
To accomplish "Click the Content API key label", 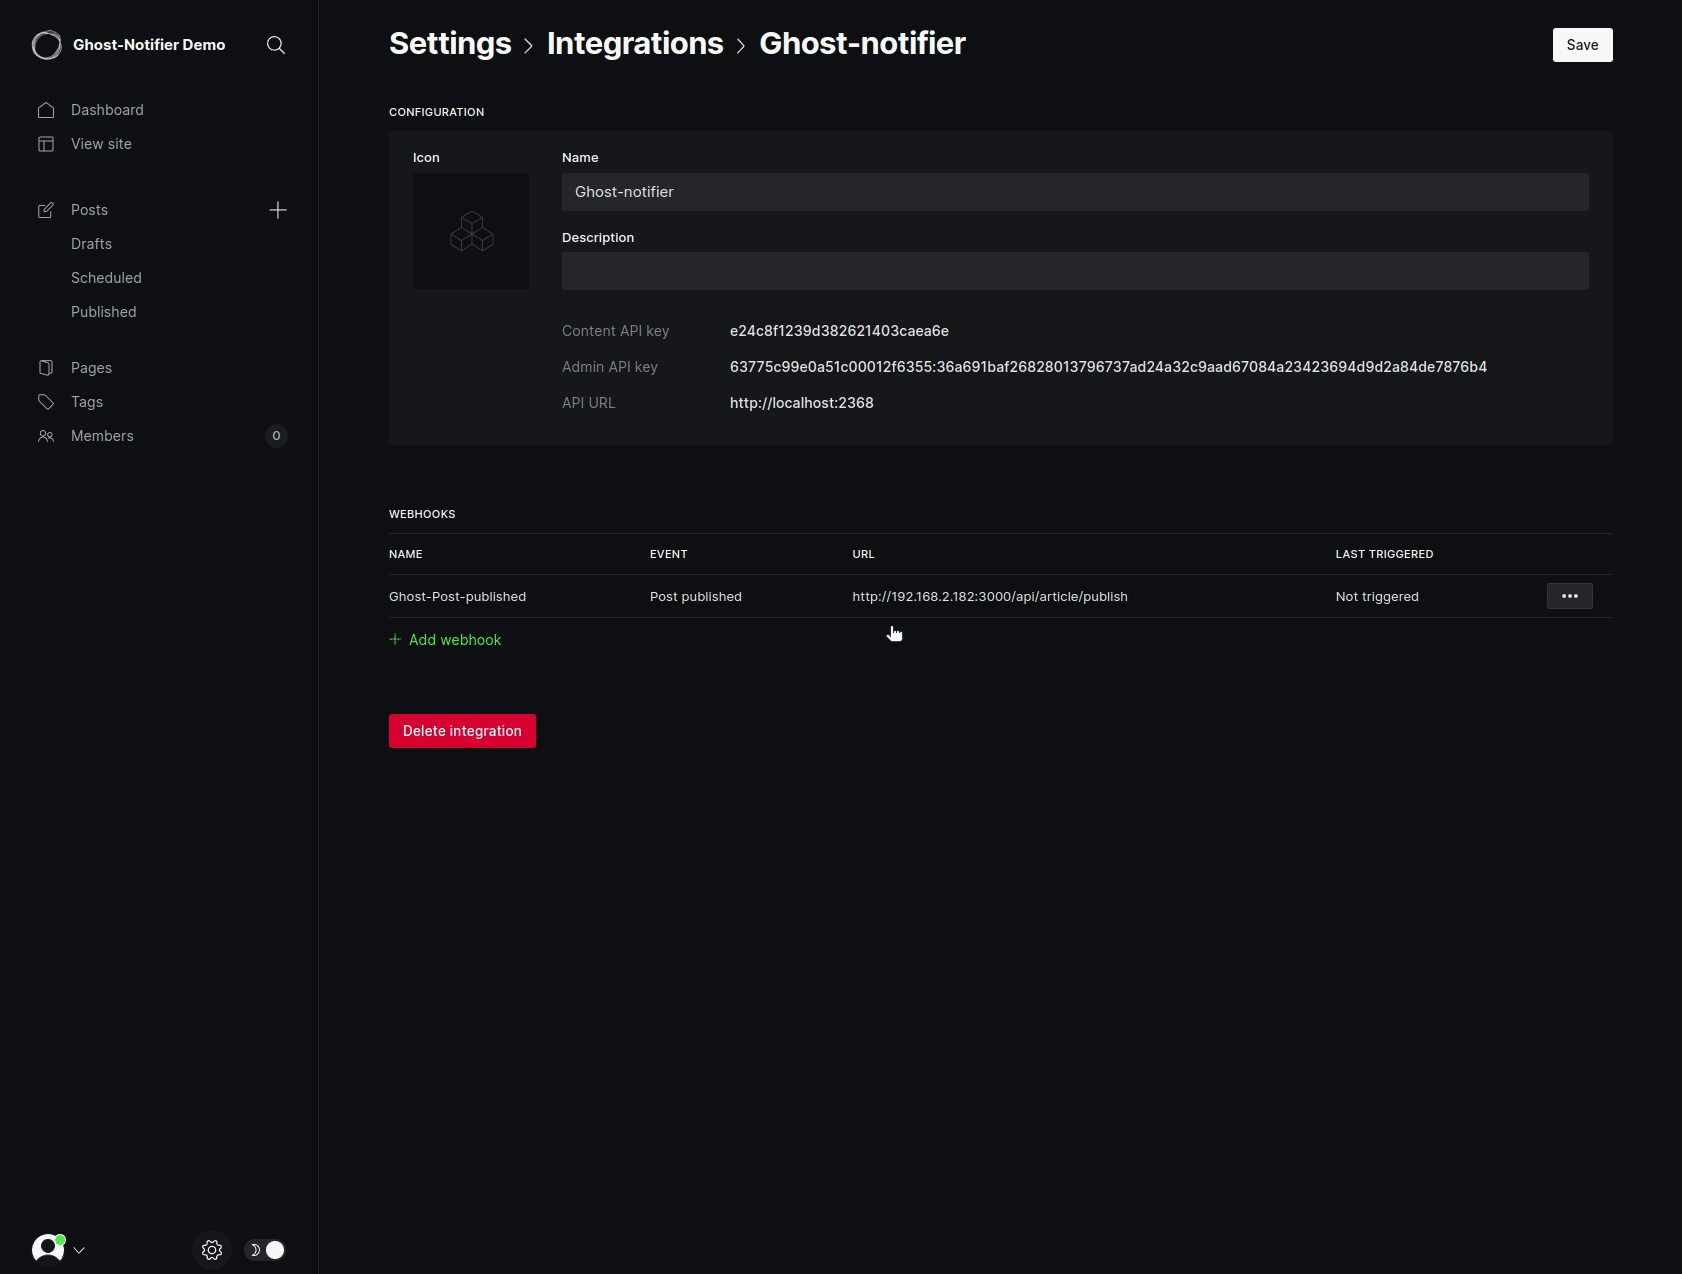I will click(x=615, y=331).
